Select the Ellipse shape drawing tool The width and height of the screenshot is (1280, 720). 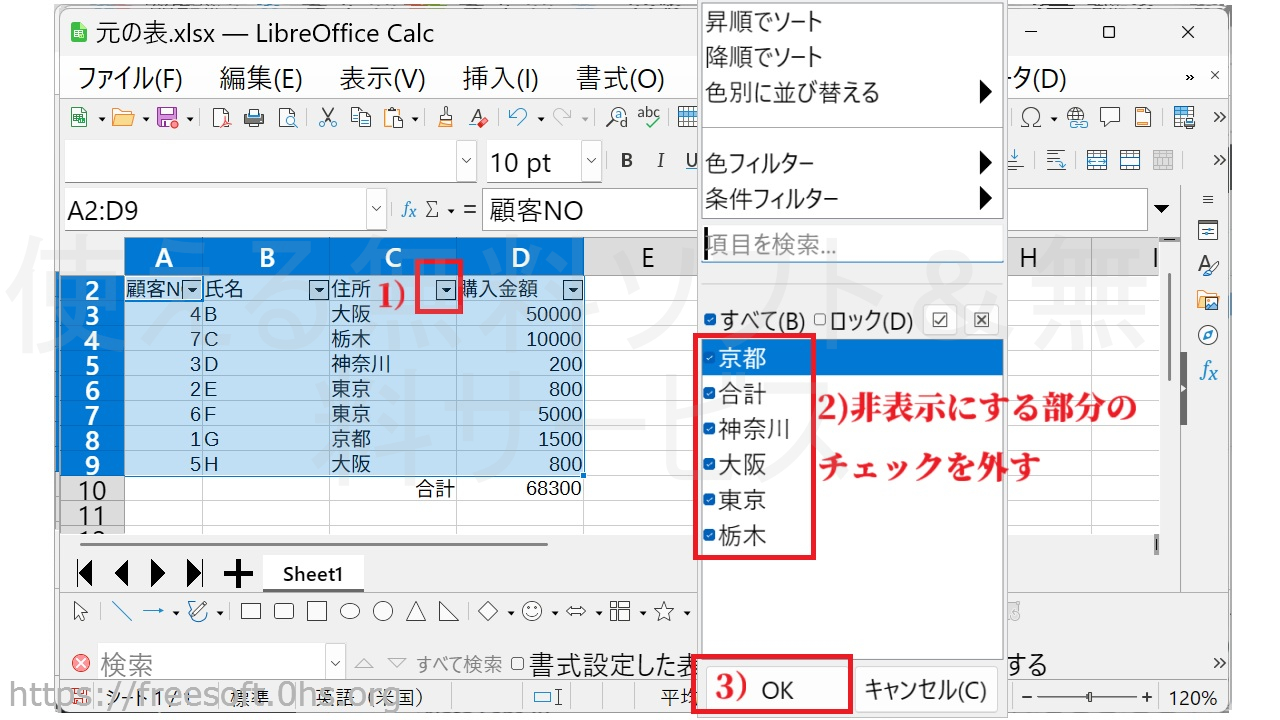[350, 611]
